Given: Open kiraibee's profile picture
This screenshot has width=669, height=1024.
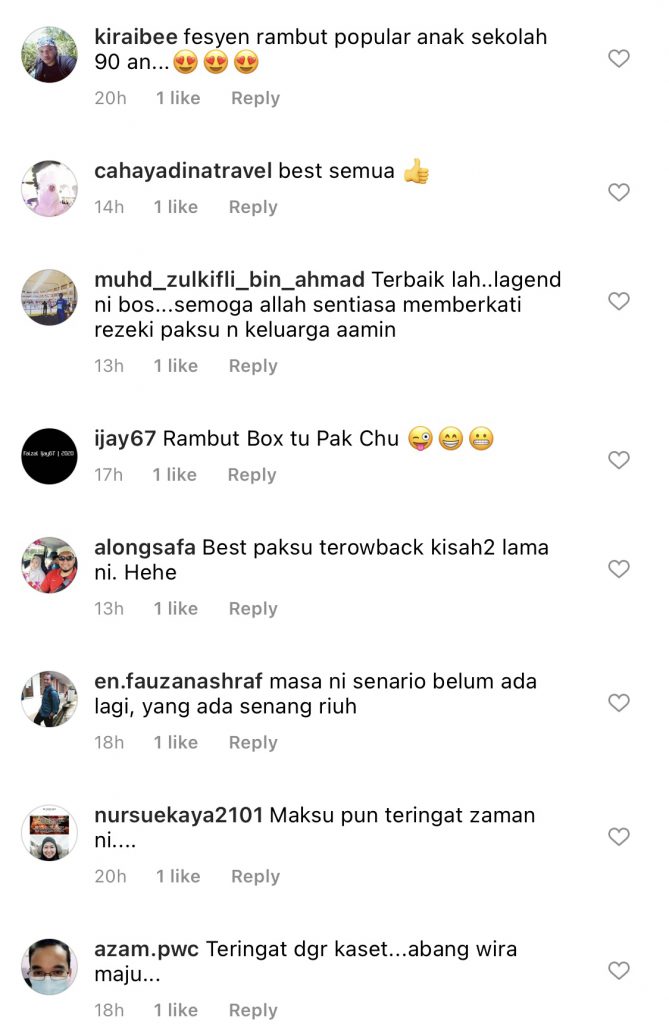Looking at the screenshot, I should (x=50, y=55).
